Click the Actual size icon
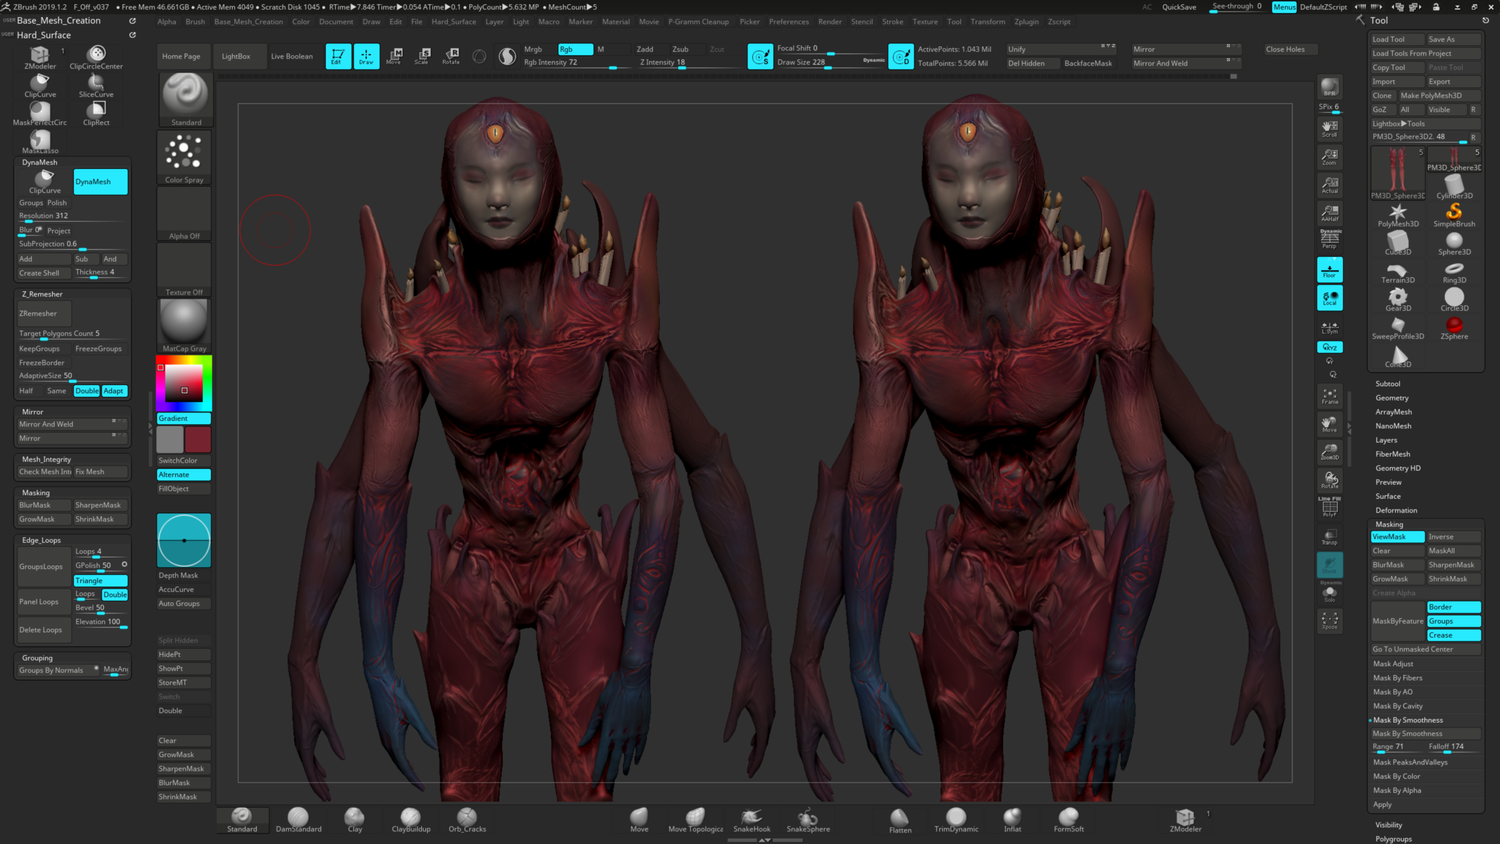Screen dimensions: 1500x844 pos(1329,186)
